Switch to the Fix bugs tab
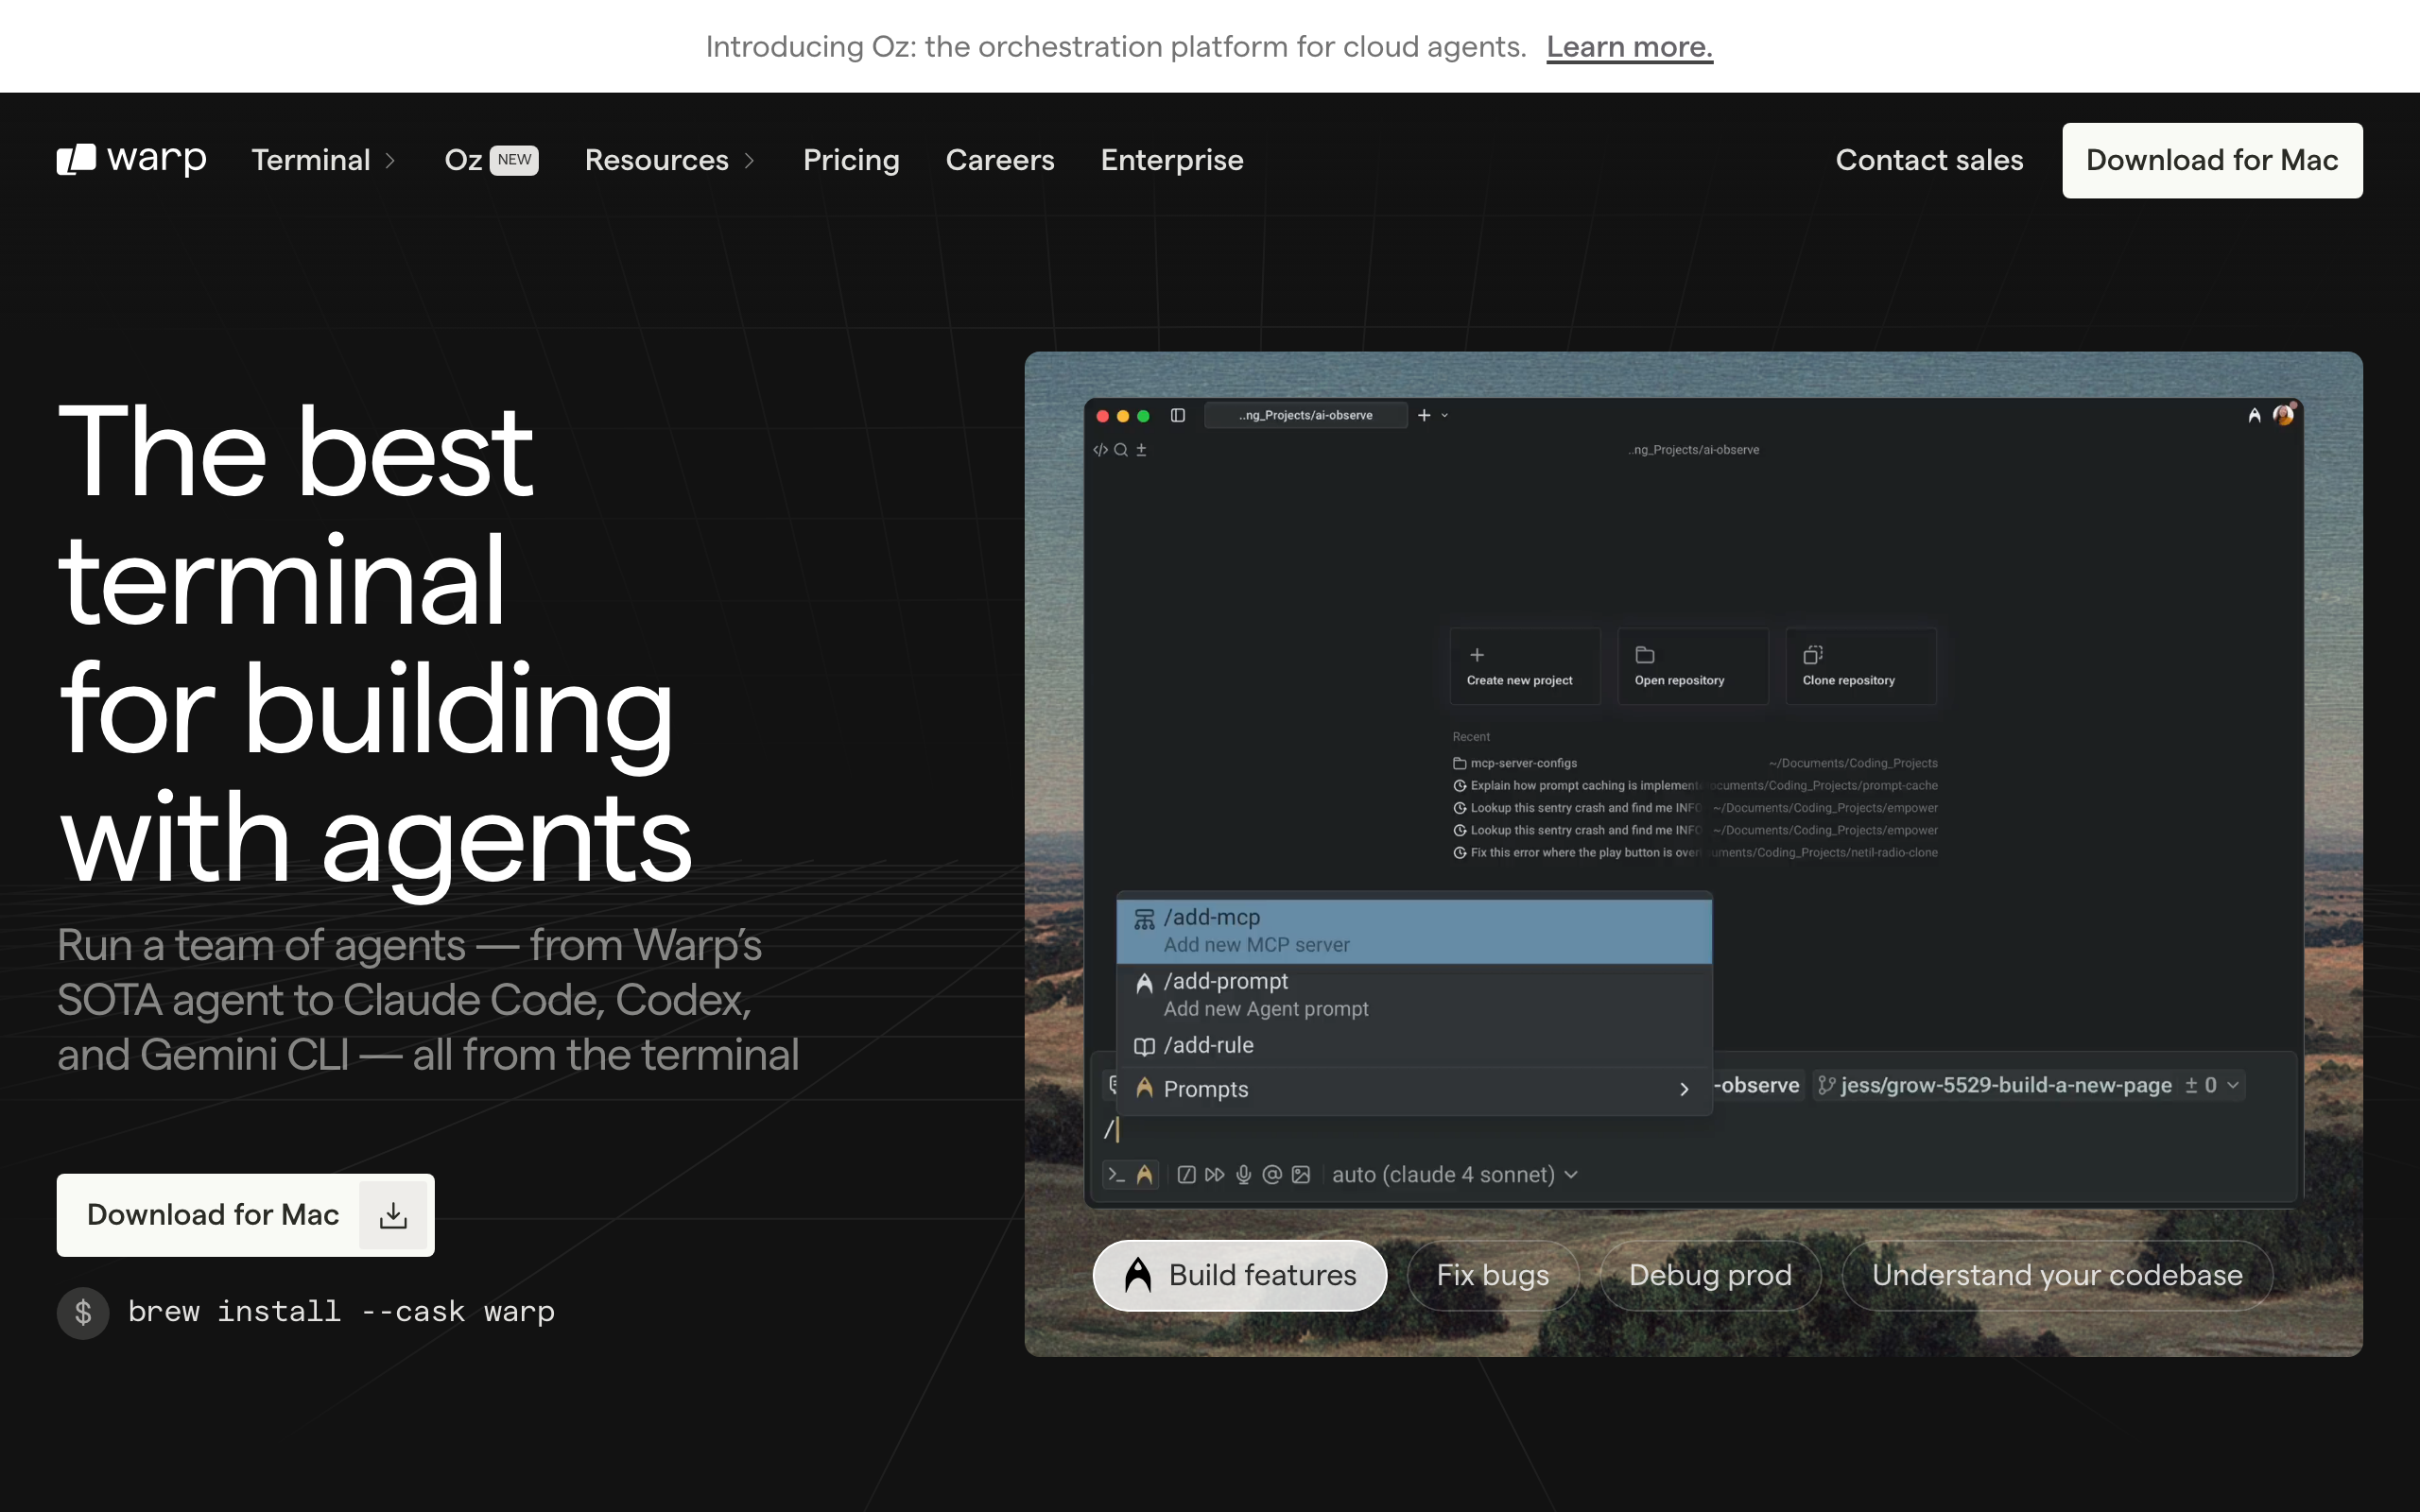 (1492, 1275)
